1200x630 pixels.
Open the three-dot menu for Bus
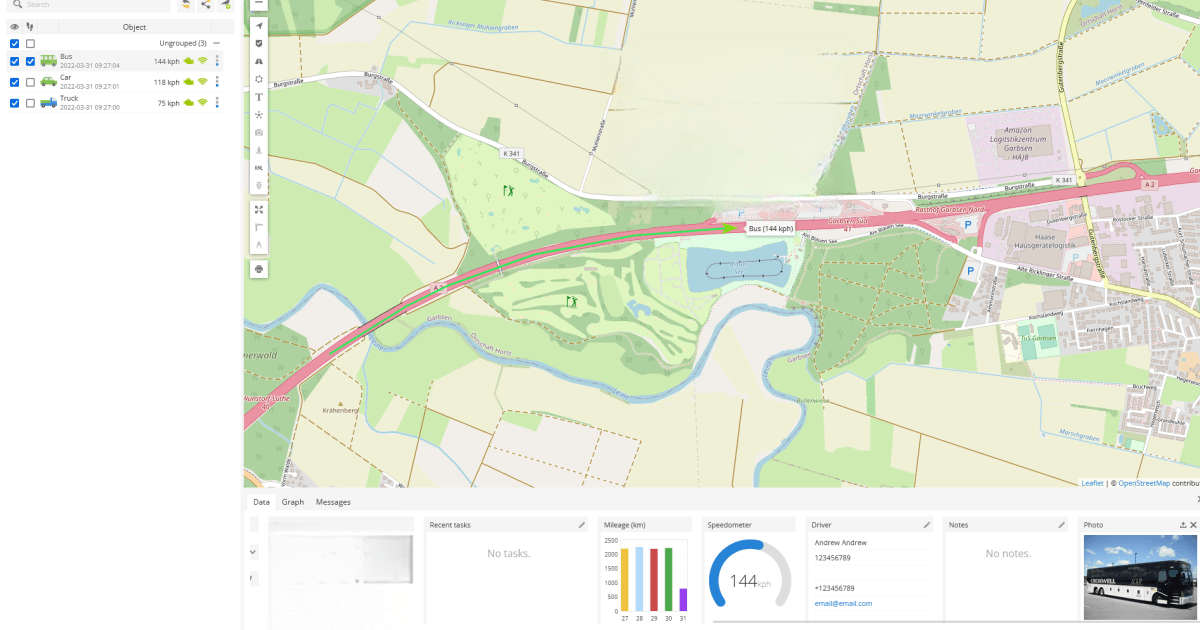217,61
